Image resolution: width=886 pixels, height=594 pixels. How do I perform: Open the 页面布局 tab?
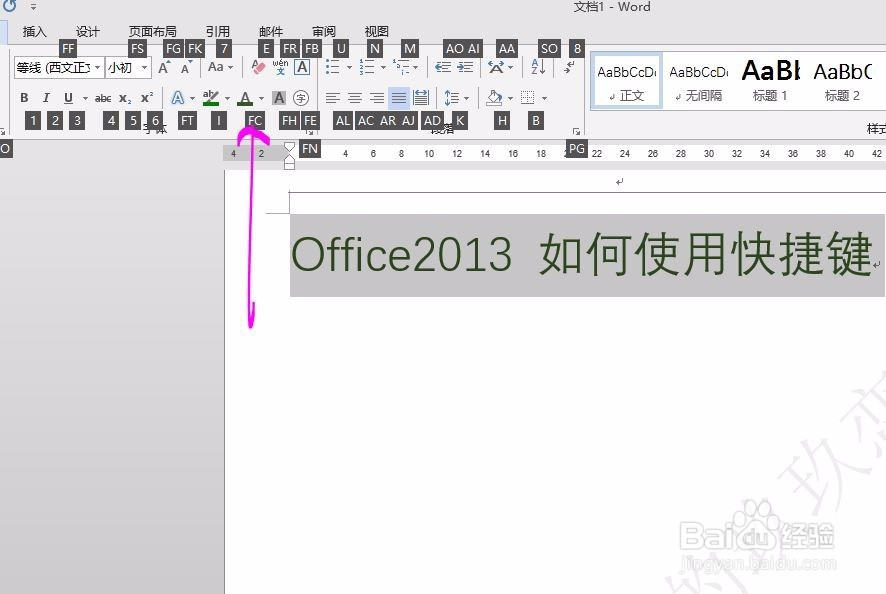pyautogui.click(x=153, y=32)
